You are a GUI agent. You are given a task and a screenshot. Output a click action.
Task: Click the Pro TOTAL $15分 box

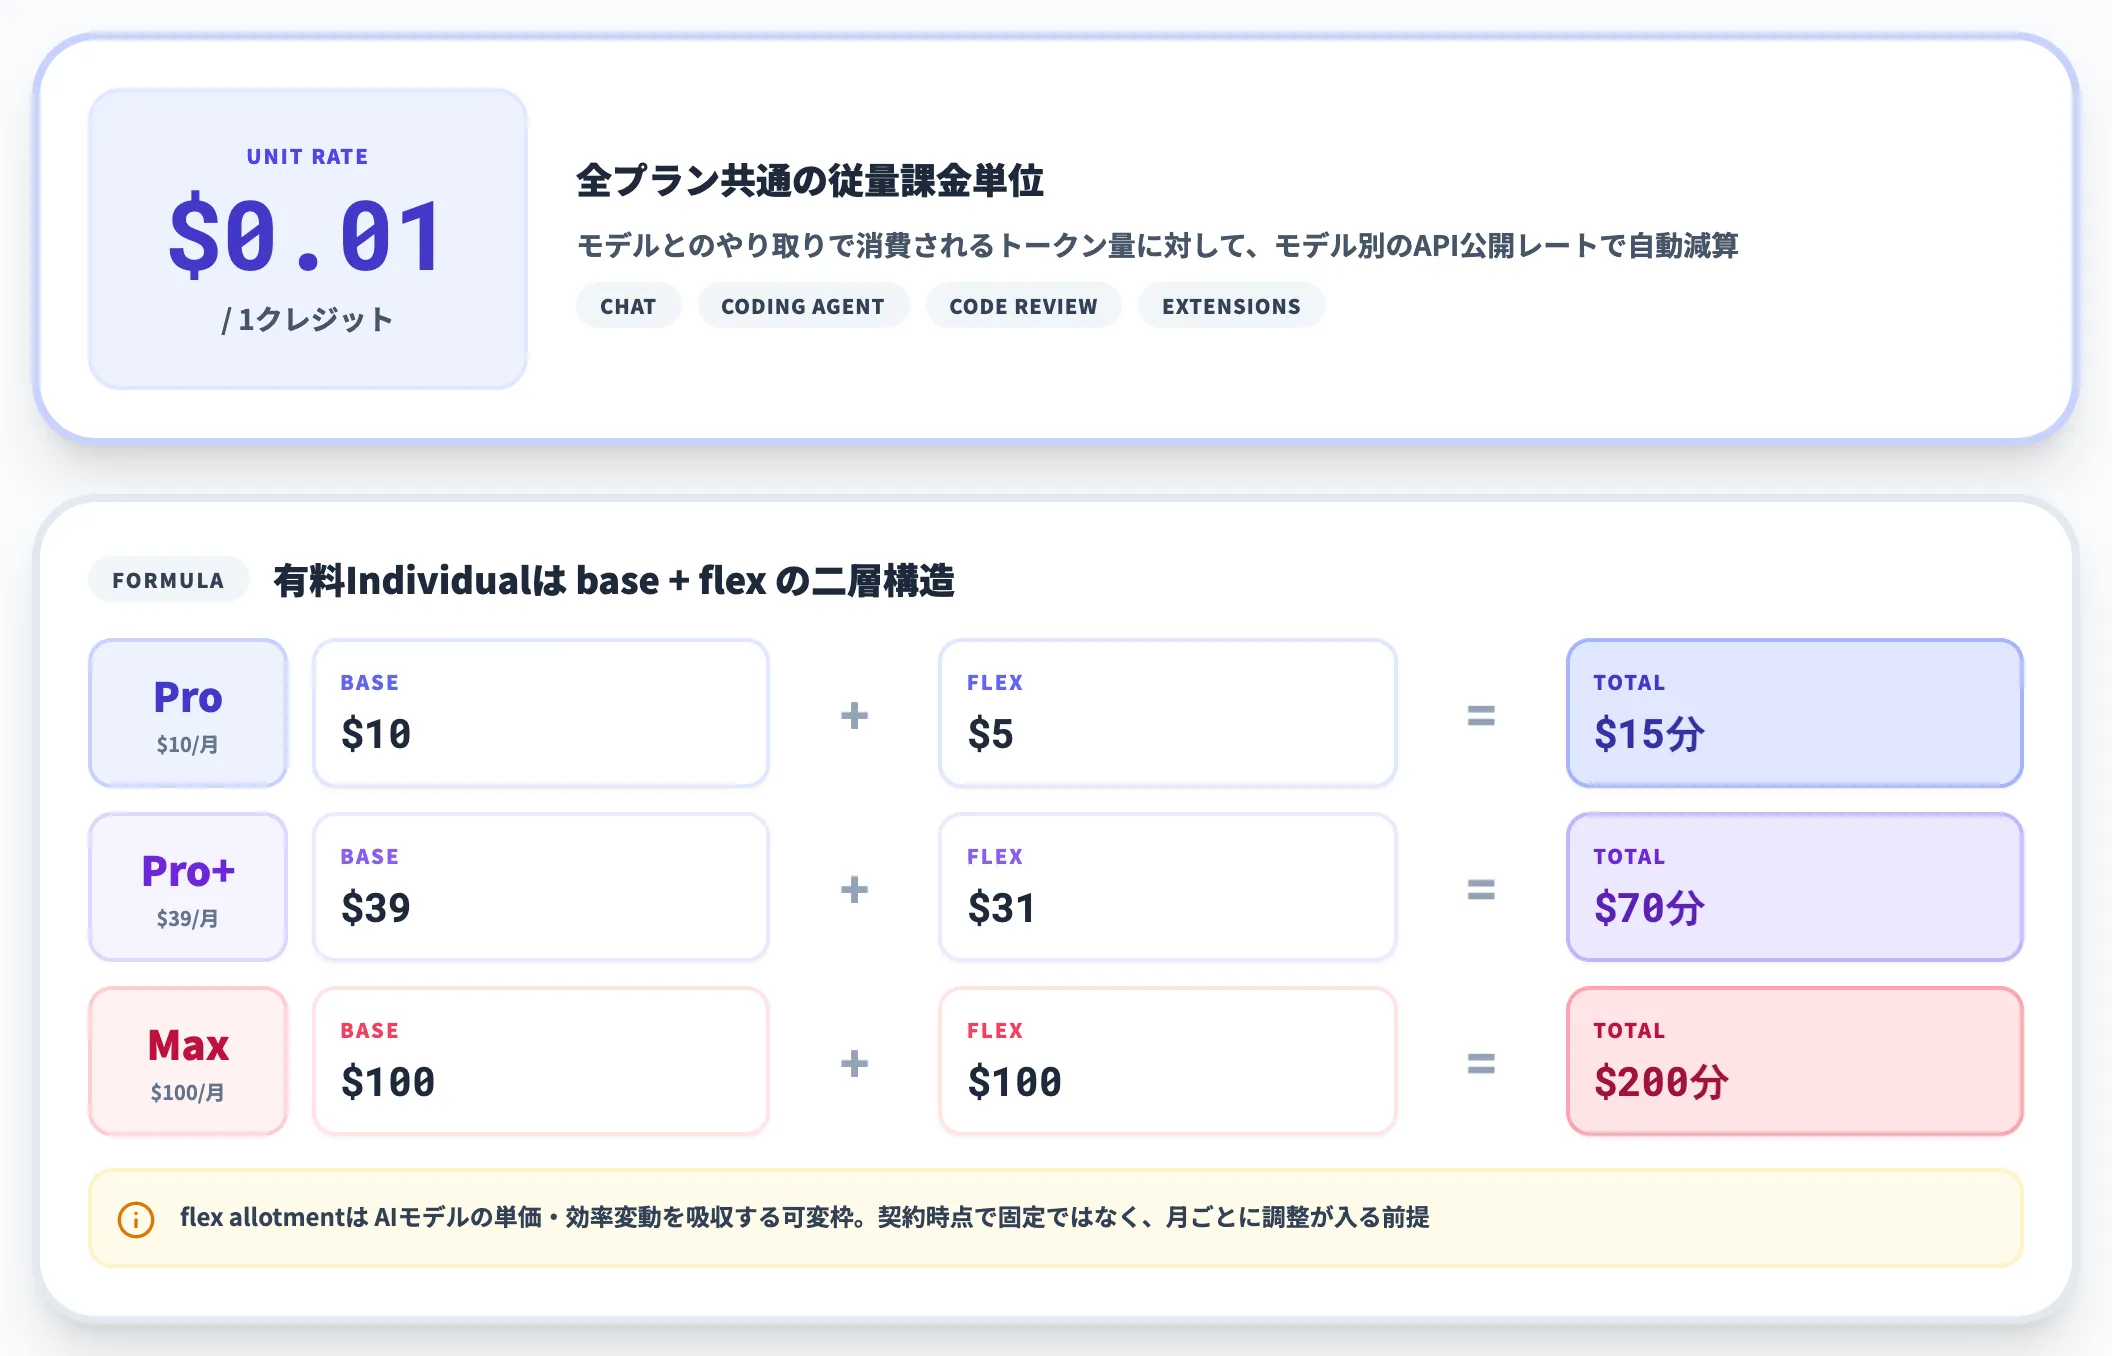coord(1795,714)
